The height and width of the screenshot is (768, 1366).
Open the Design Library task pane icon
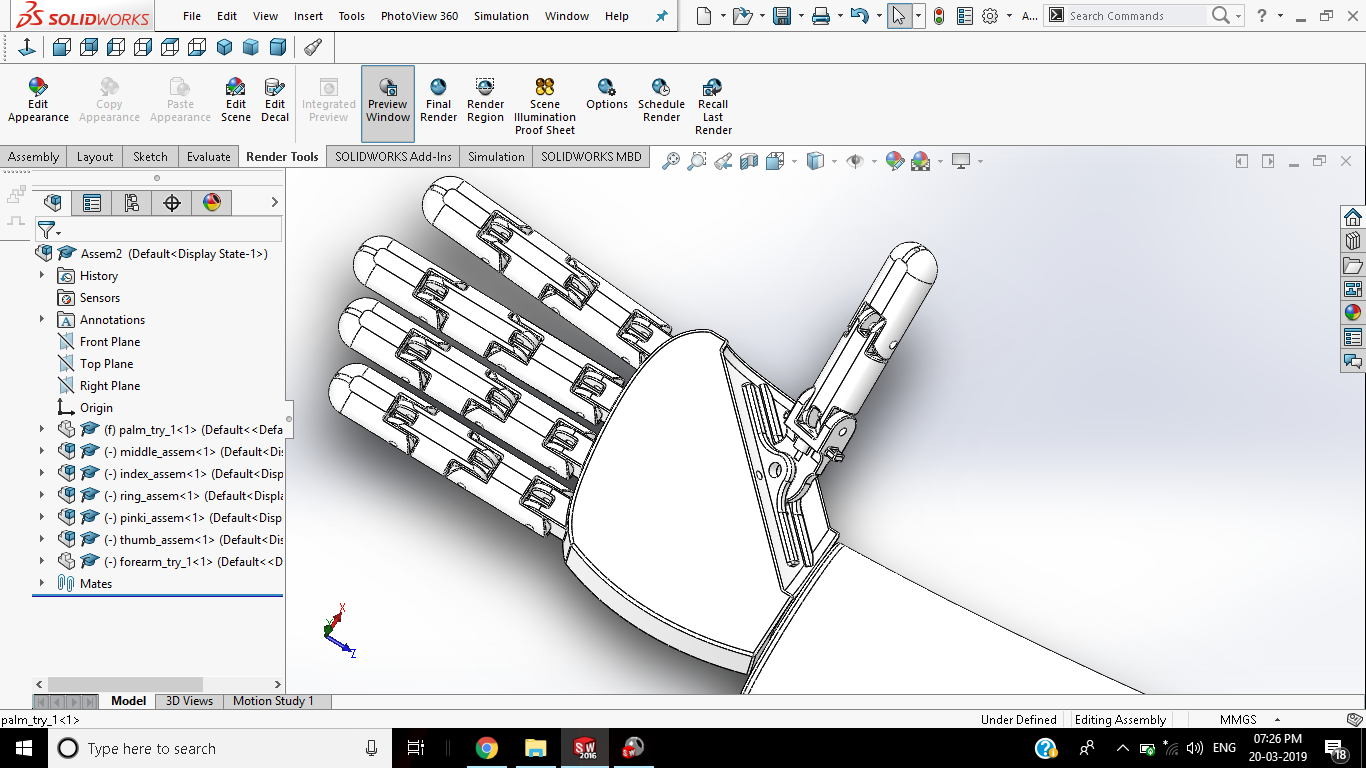coord(1353,241)
